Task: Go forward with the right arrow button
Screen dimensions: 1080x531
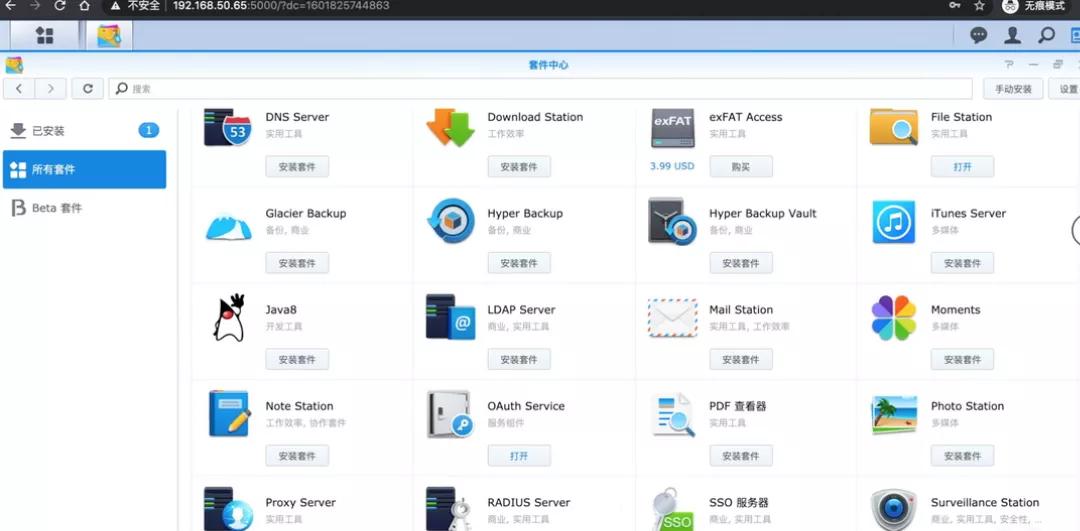Action: click(51, 89)
